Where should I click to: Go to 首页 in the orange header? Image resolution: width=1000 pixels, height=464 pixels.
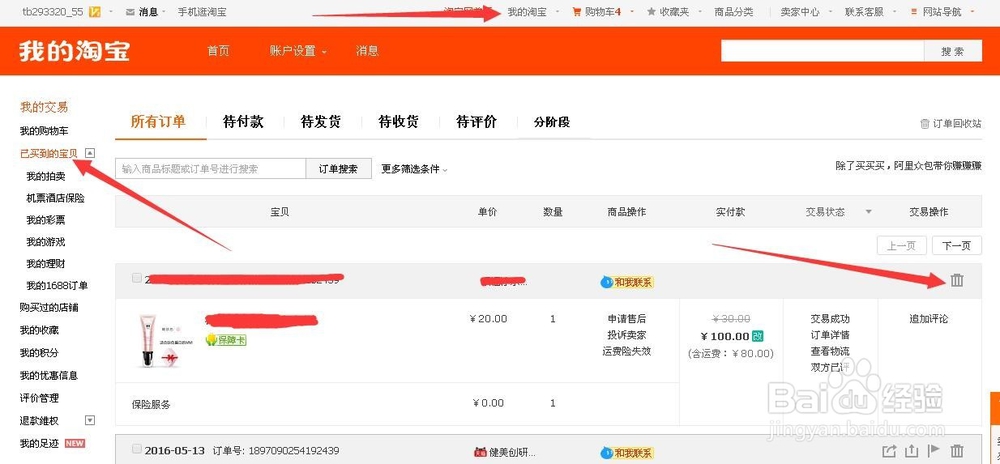click(x=218, y=51)
